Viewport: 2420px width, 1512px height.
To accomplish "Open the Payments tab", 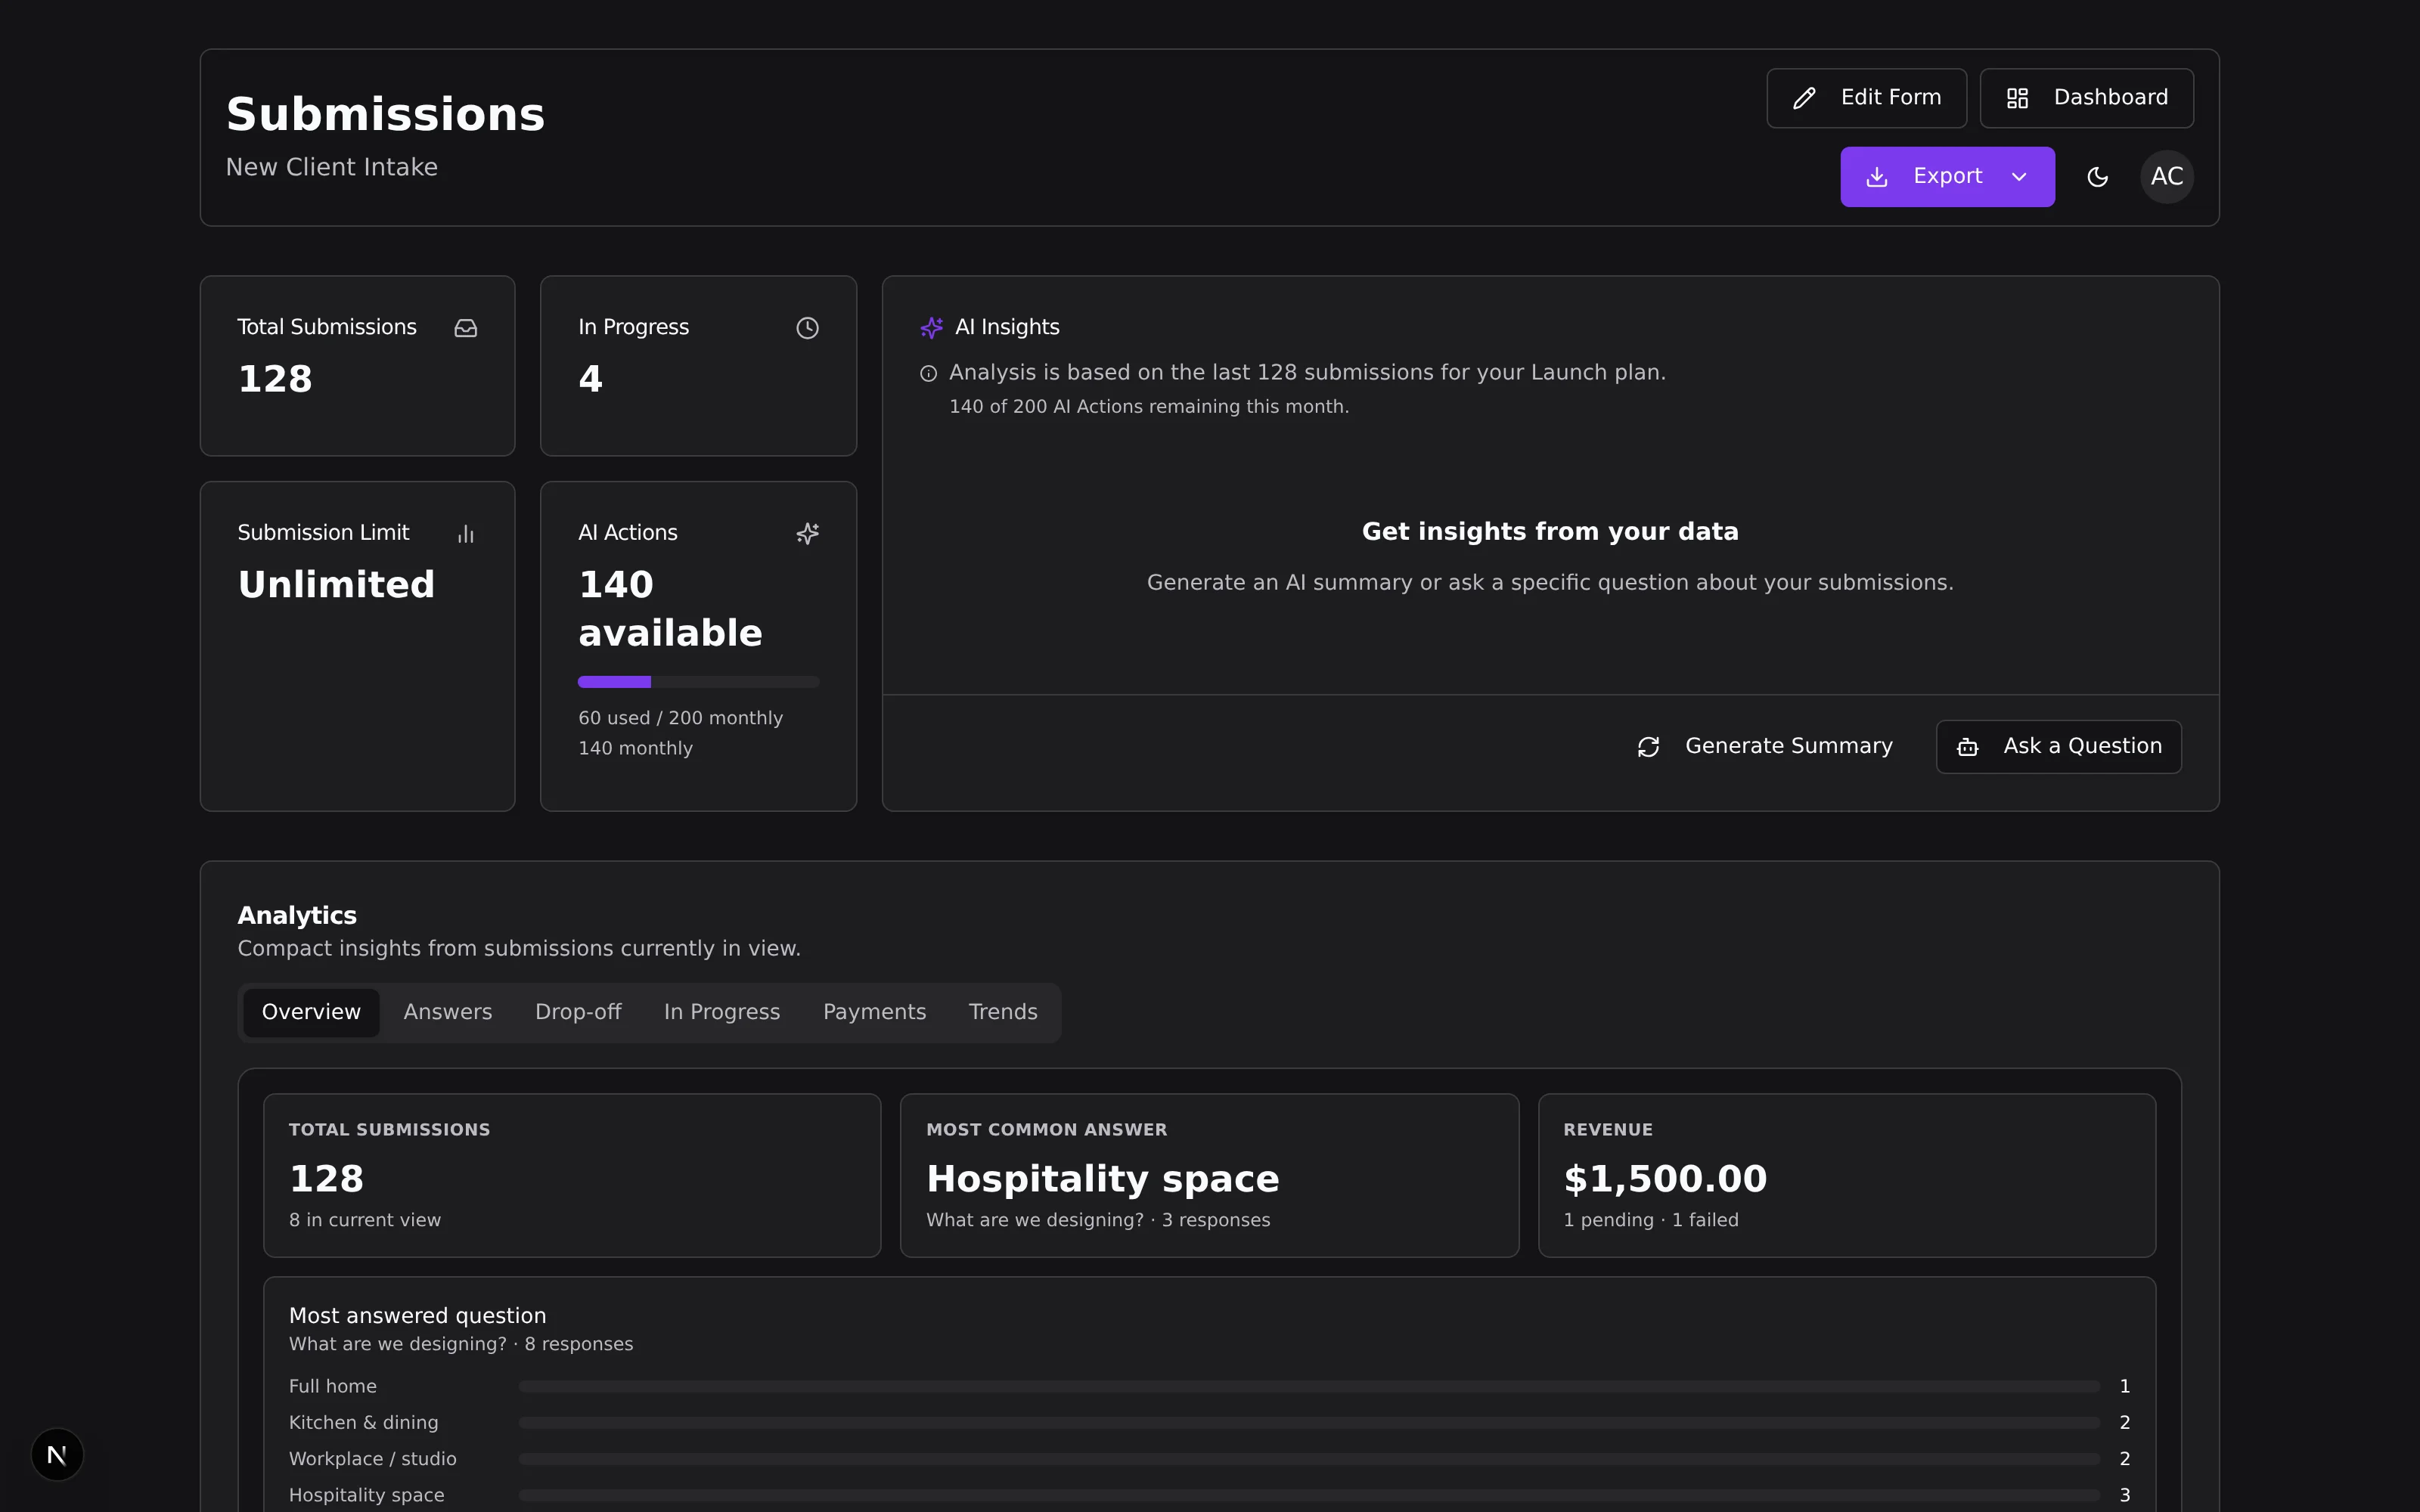I will click(874, 1013).
